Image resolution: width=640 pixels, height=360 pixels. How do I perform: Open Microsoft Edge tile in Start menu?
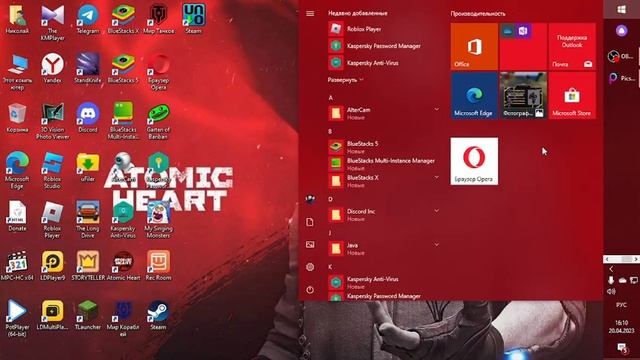(474, 96)
